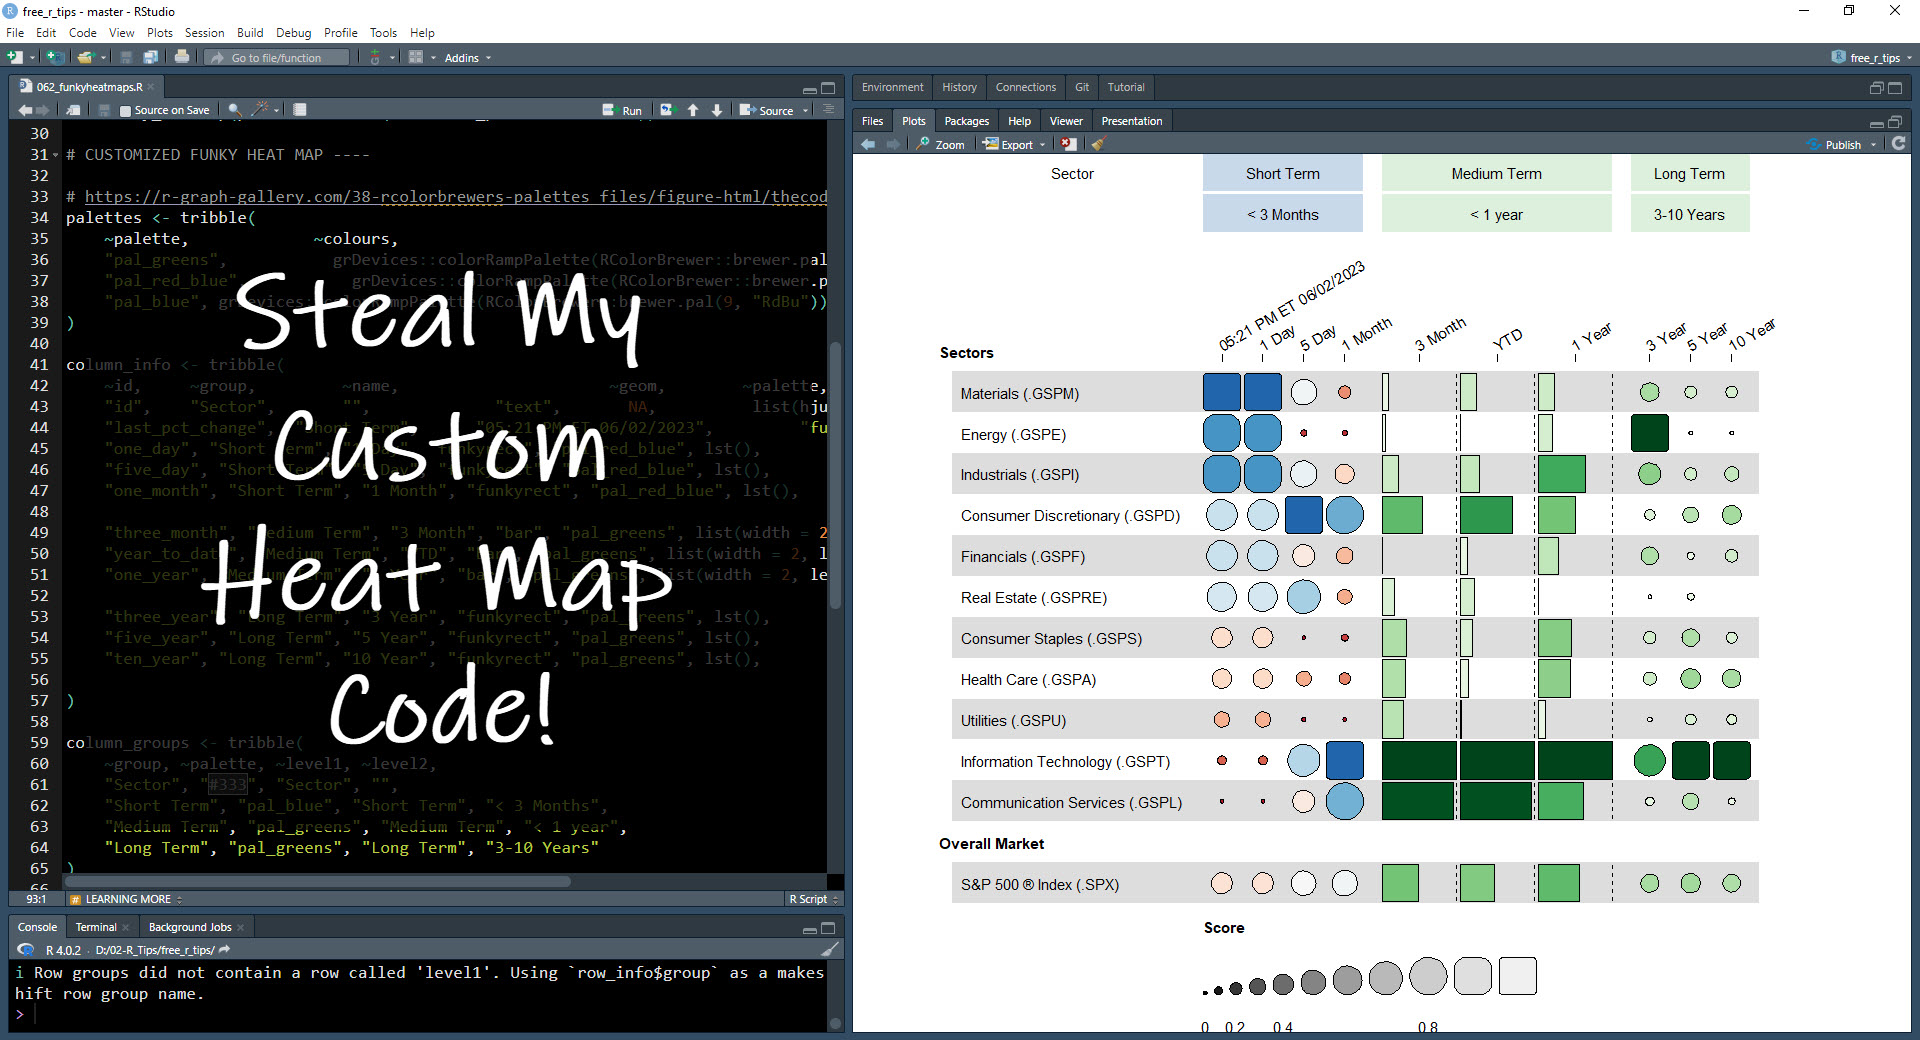Switch to the History tab
Image resolution: width=1920 pixels, height=1040 pixels.
point(959,88)
